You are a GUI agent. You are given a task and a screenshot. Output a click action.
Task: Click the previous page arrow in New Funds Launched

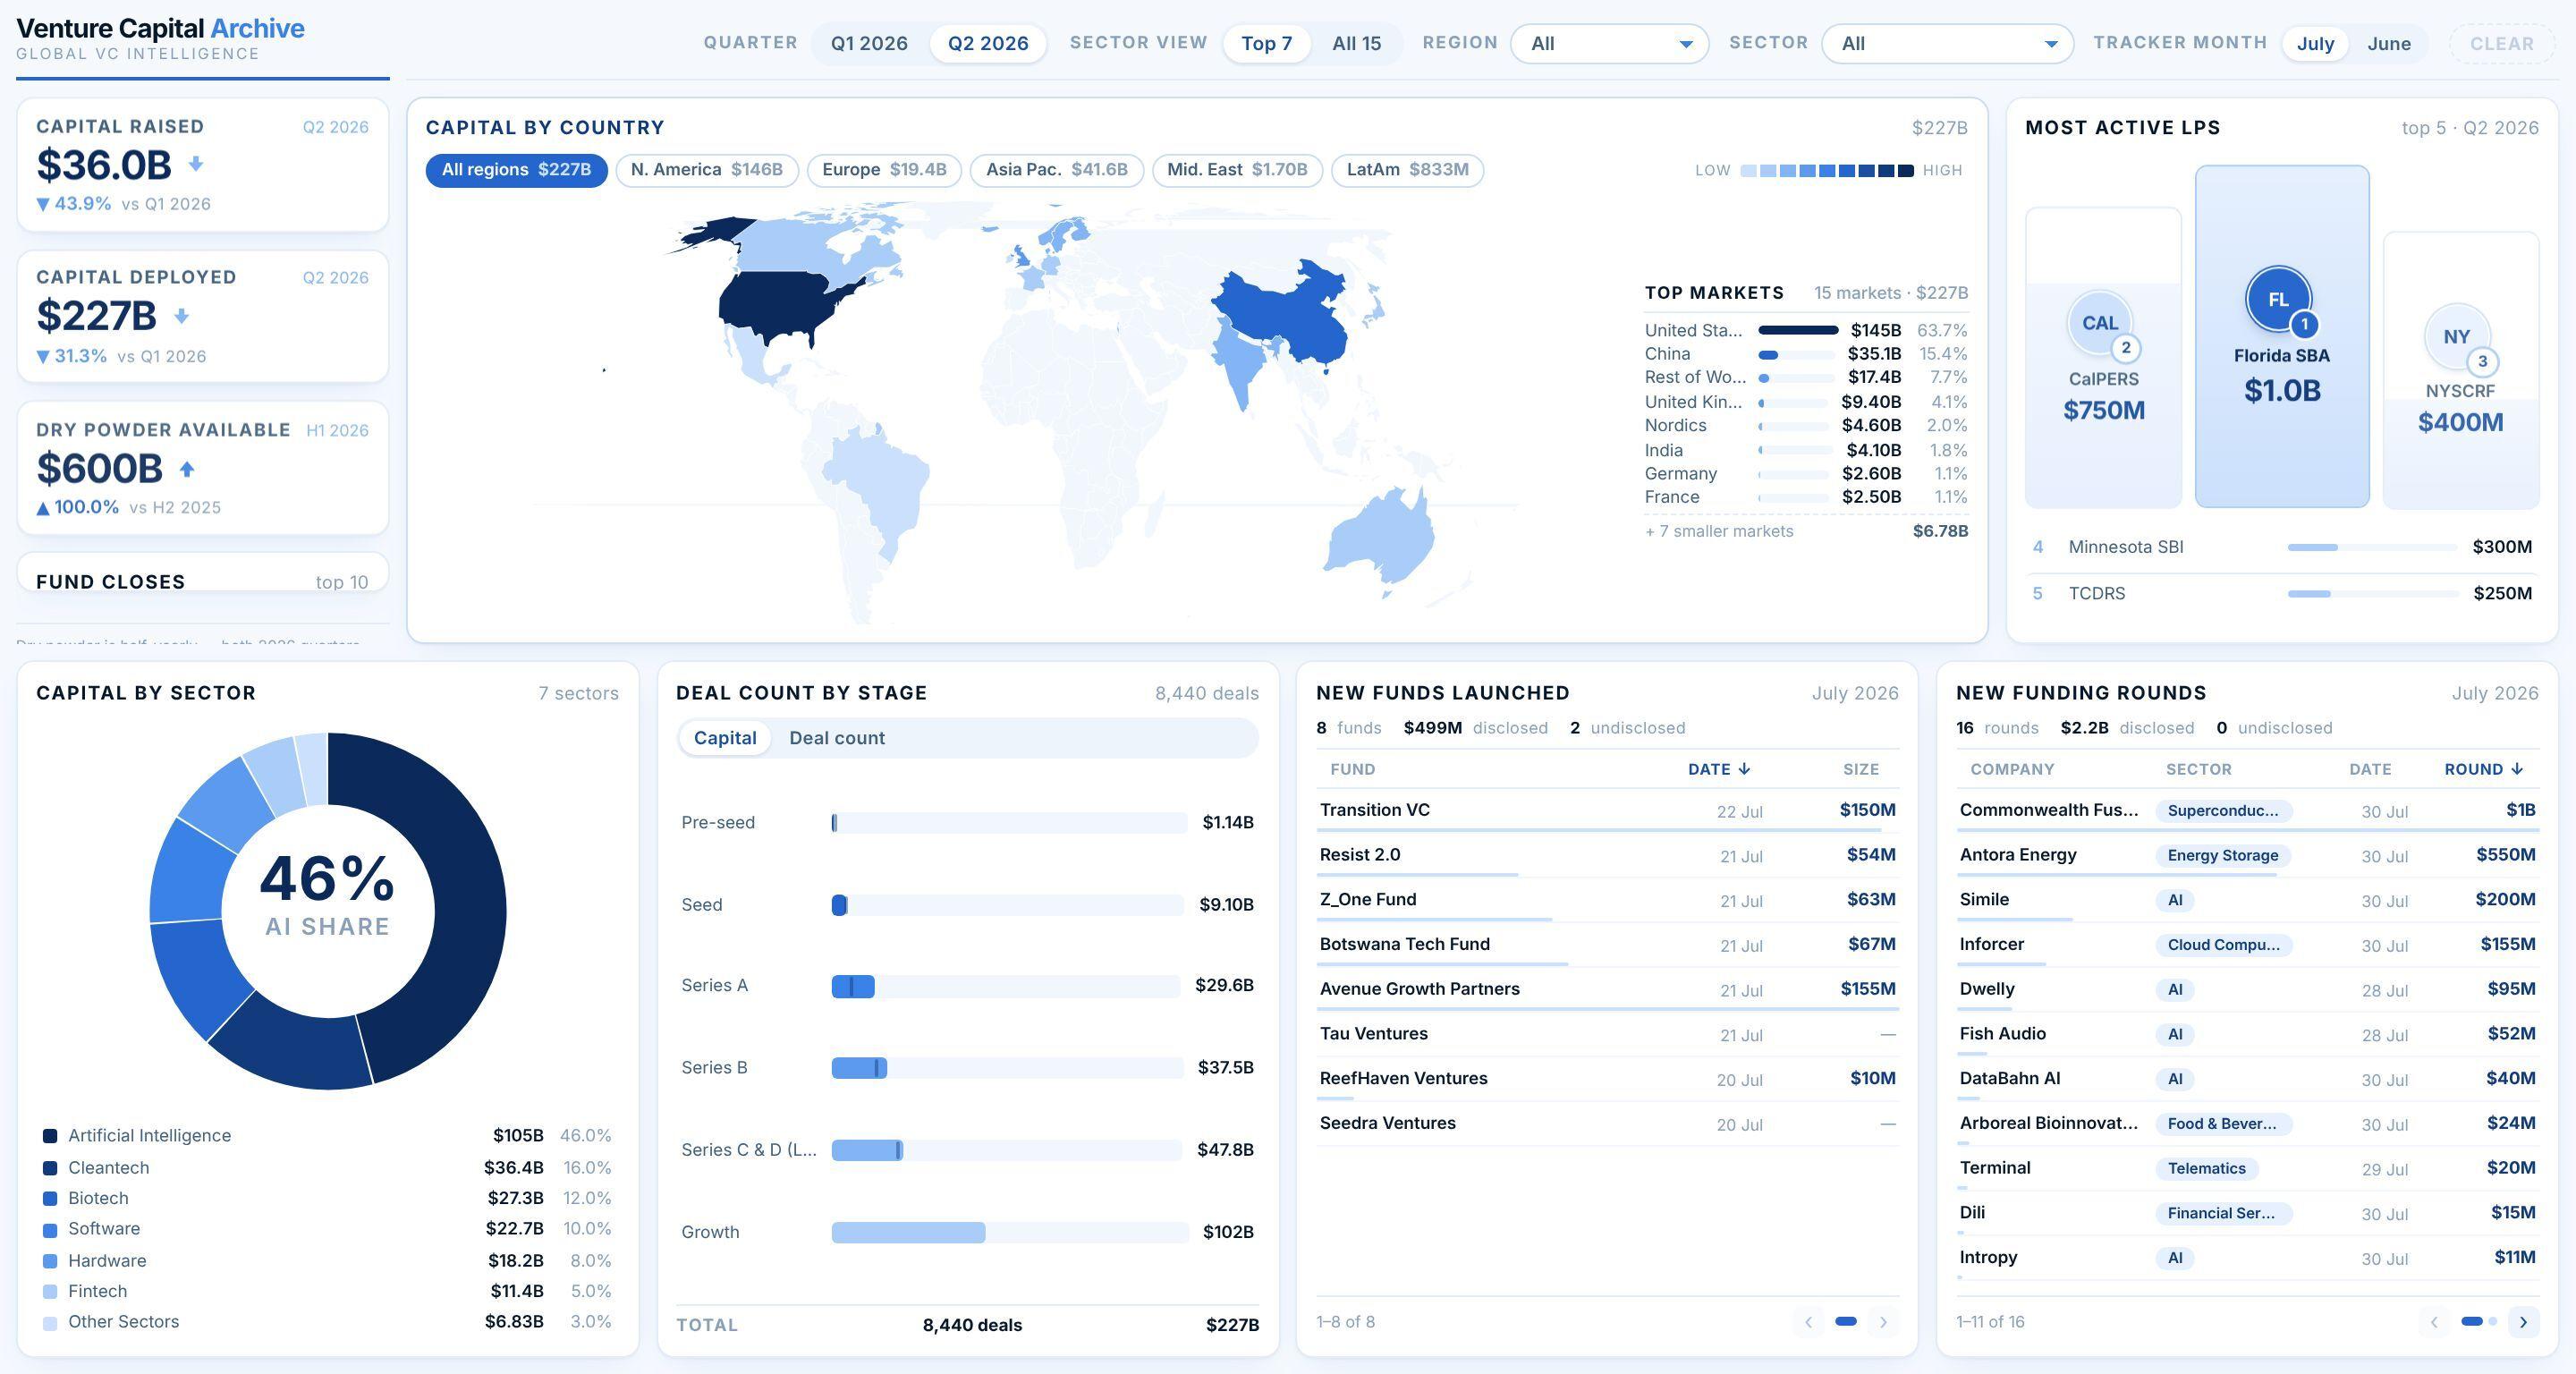(1808, 1321)
